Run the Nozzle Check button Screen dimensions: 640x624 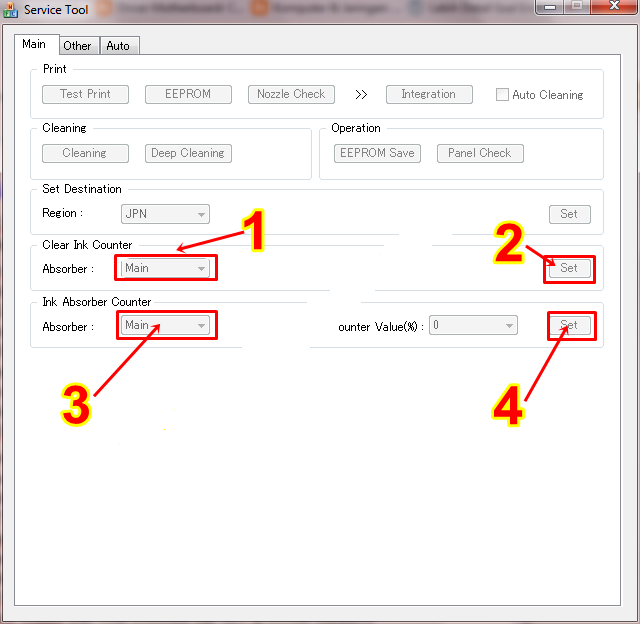tap(291, 94)
